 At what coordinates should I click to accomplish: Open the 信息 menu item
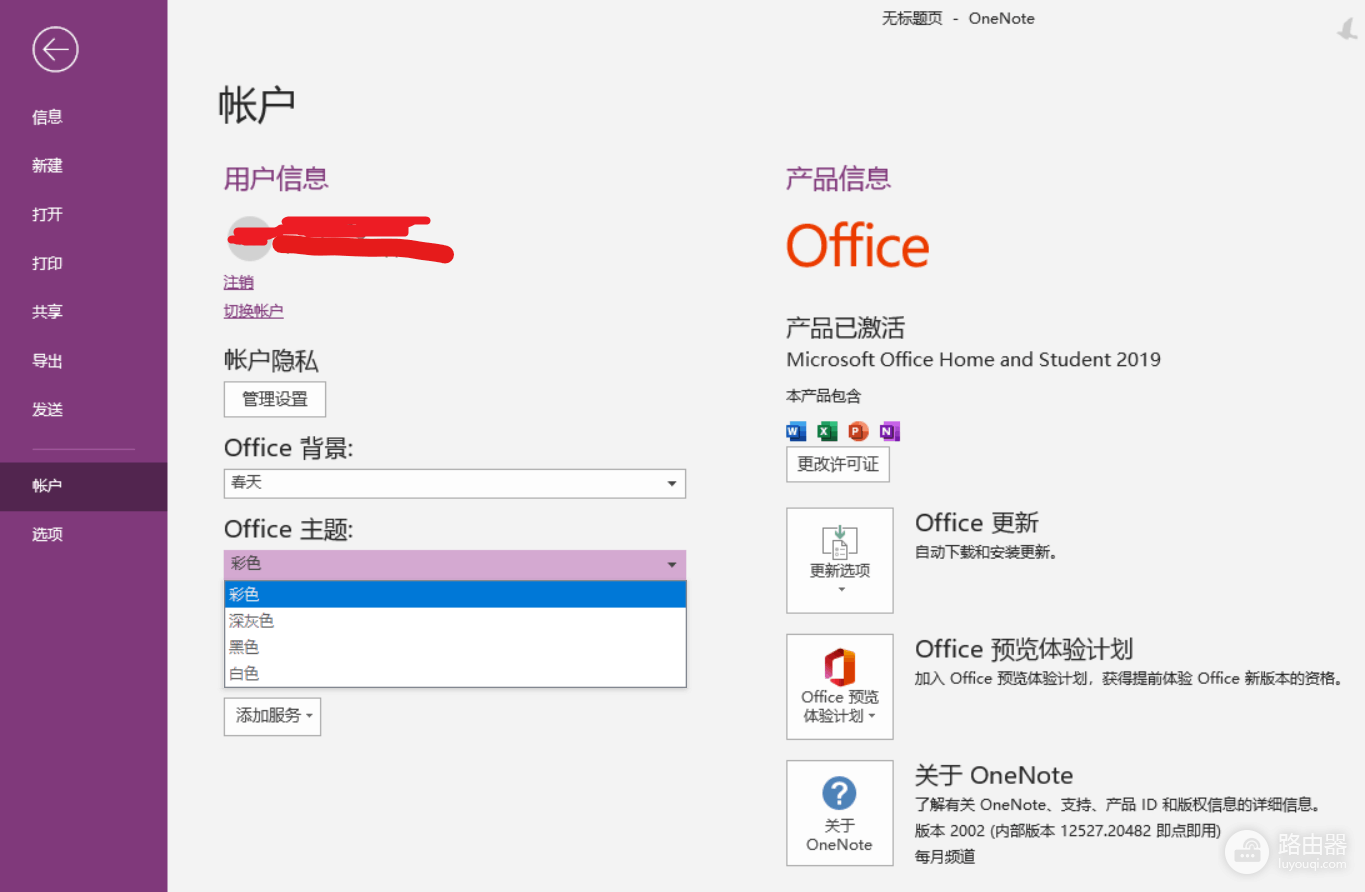click(84, 117)
